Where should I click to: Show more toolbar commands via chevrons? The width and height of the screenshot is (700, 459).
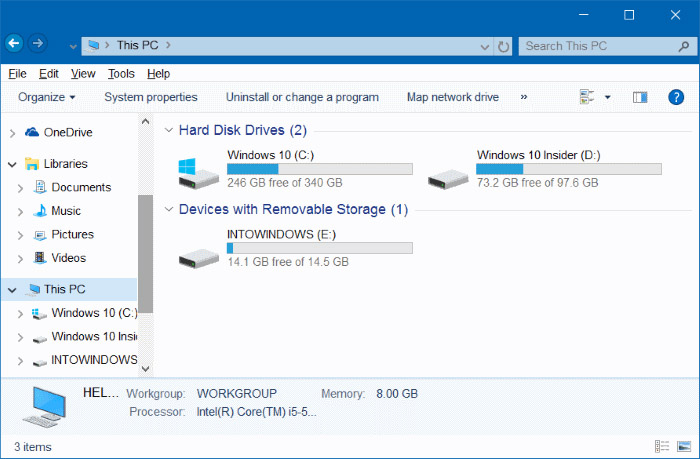pos(524,97)
